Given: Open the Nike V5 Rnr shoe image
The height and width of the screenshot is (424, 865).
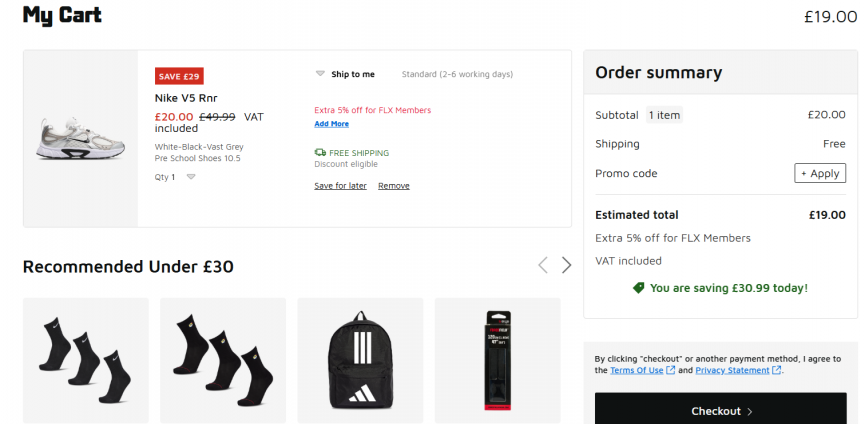Looking at the screenshot, I should 81,138.
